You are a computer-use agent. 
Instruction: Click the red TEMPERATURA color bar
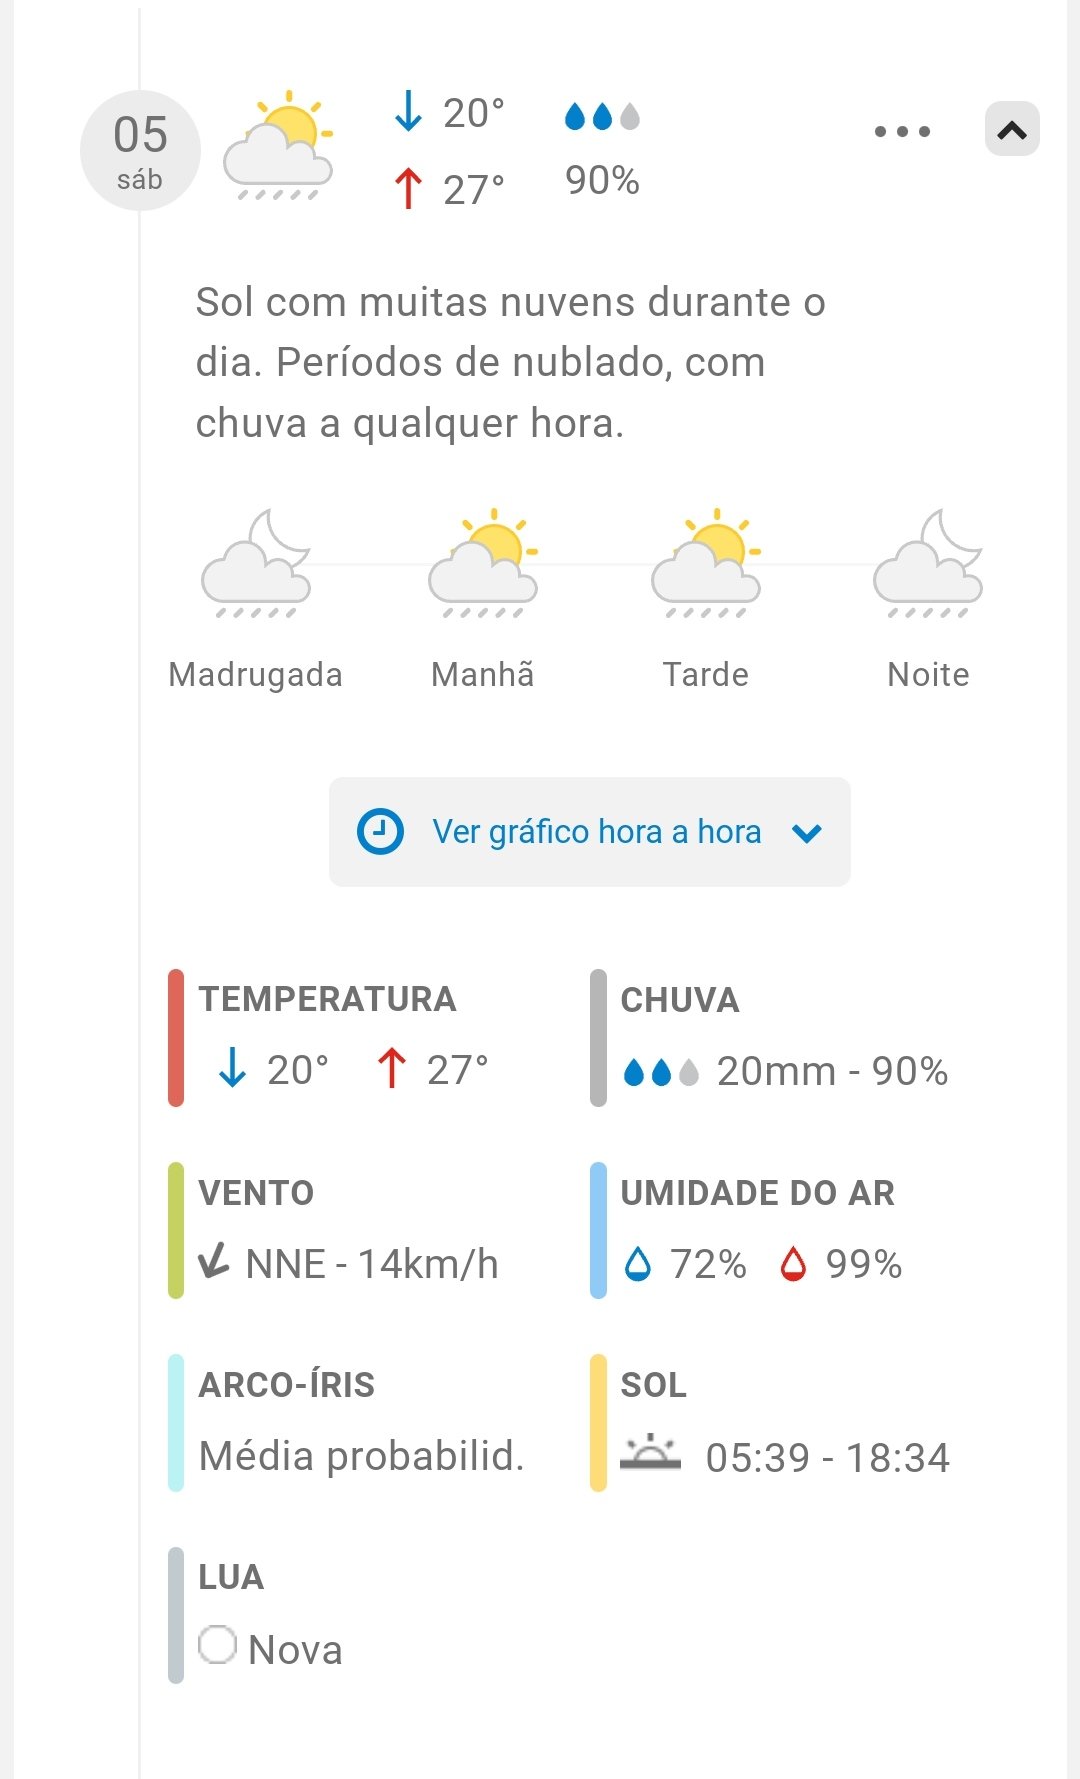click(176, 1037)
